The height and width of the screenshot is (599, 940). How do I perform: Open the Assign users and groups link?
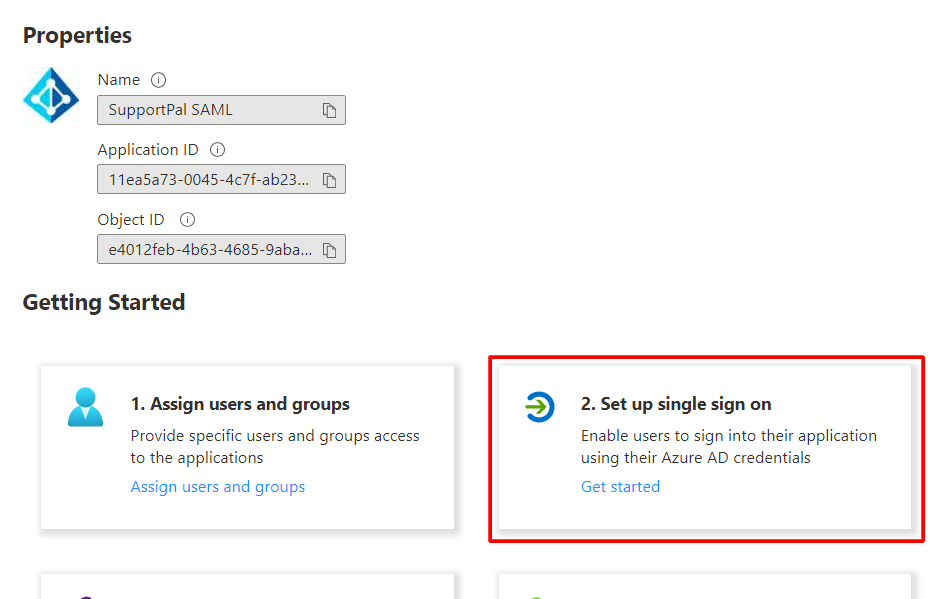218,487
